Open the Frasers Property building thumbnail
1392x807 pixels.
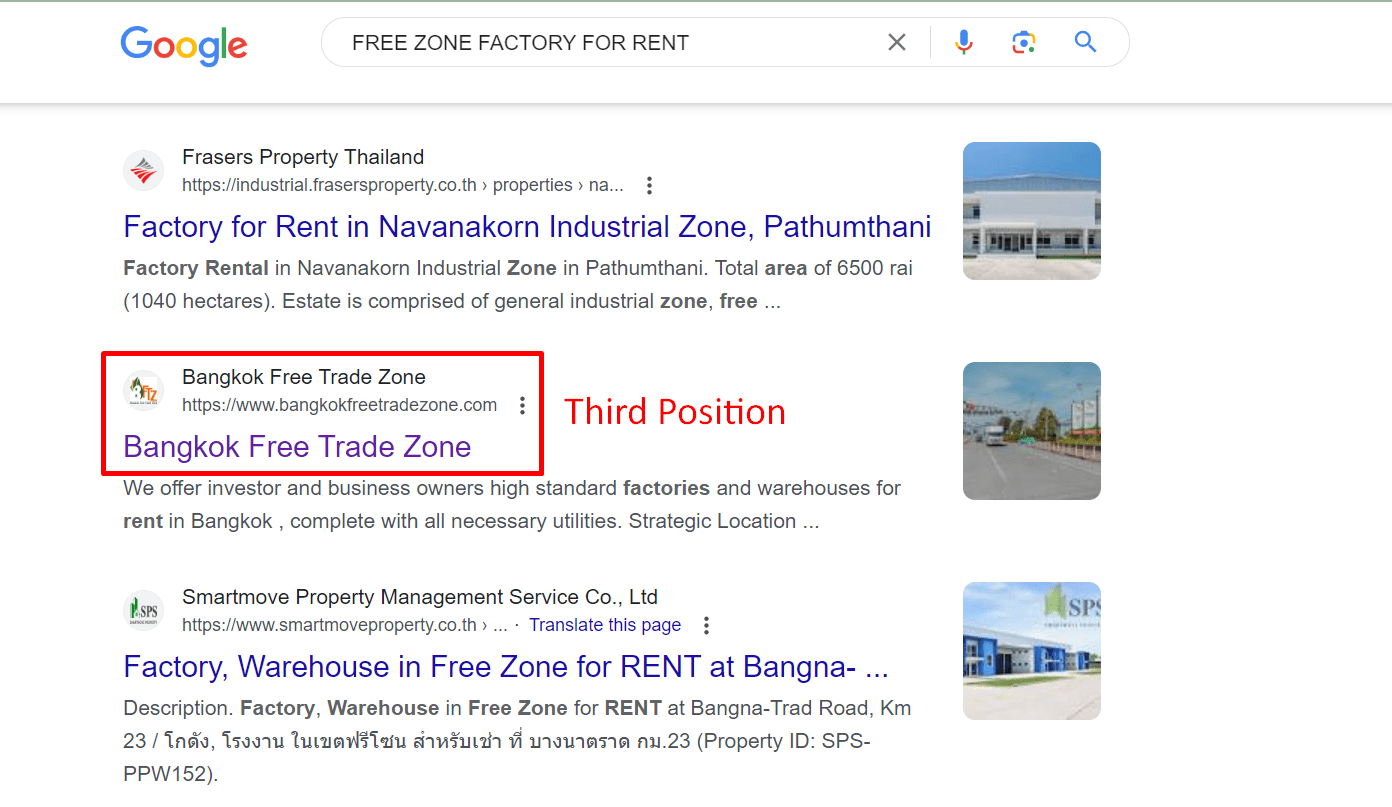coord(1031,211)
